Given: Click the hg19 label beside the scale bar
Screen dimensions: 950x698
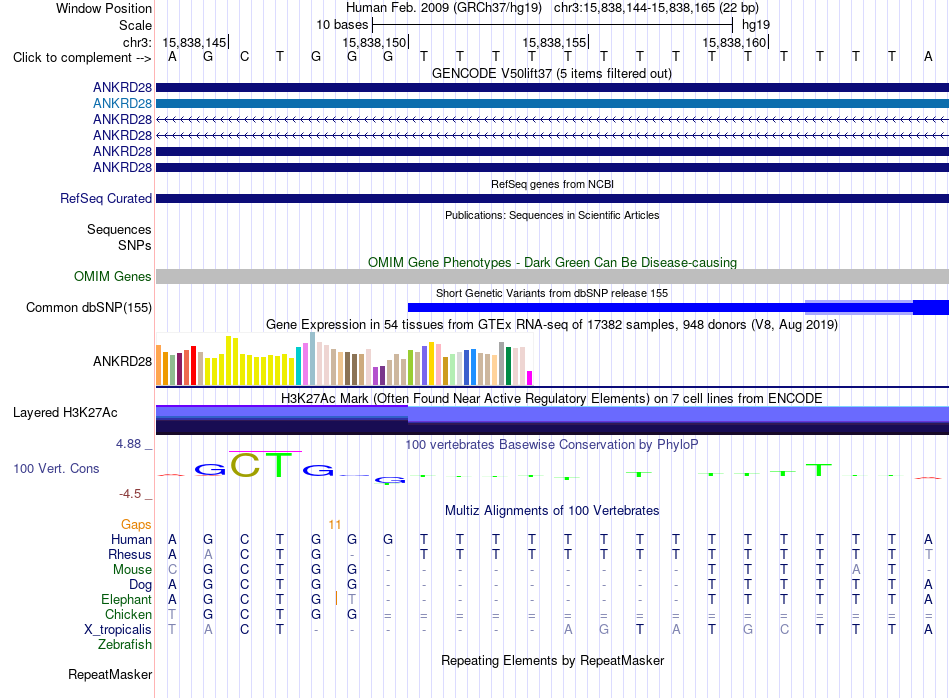Looking at the screenshot, I should pos(756,25).
